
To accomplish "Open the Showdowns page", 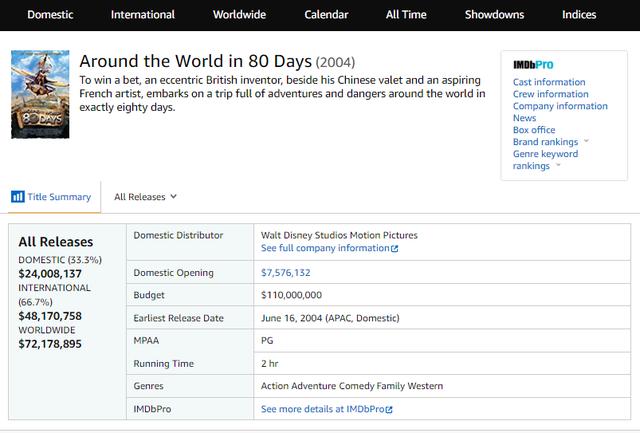I will tap(494, 15).
